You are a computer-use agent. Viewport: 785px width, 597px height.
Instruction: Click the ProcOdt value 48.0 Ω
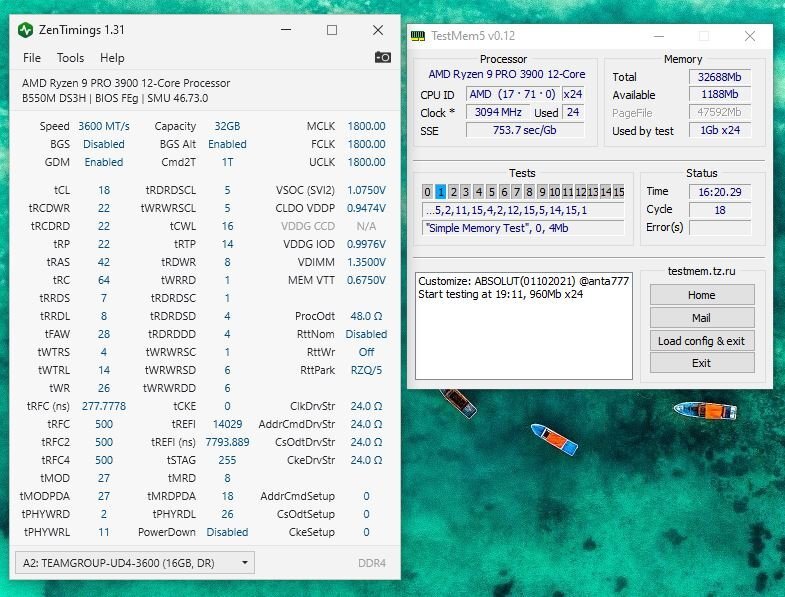point(366,316)
